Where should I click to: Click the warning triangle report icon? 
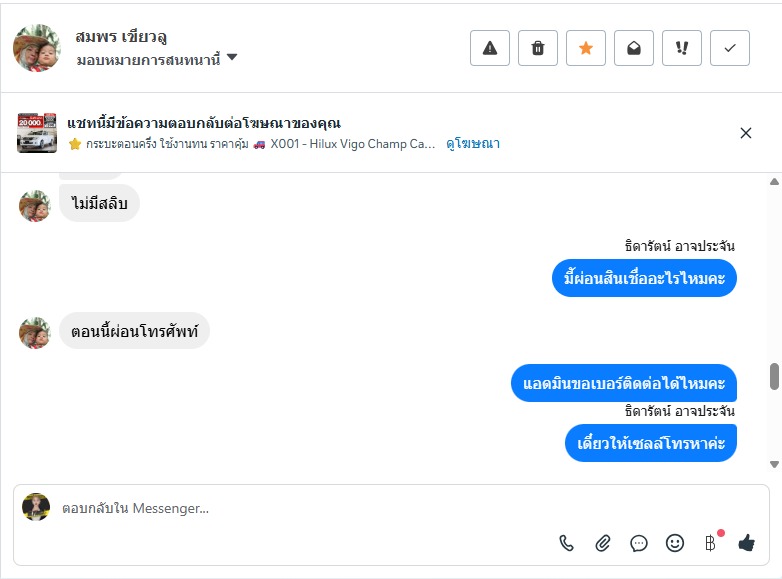490,48
